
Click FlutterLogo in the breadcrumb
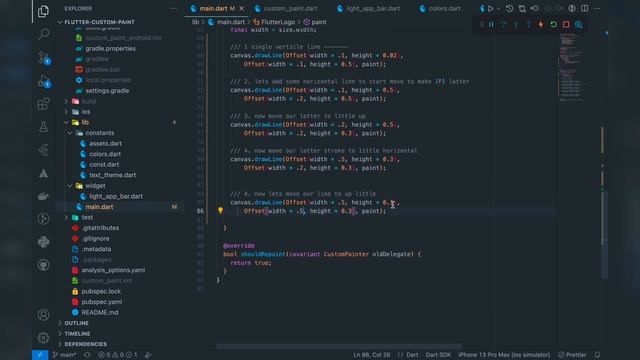(x=278, y=22)
